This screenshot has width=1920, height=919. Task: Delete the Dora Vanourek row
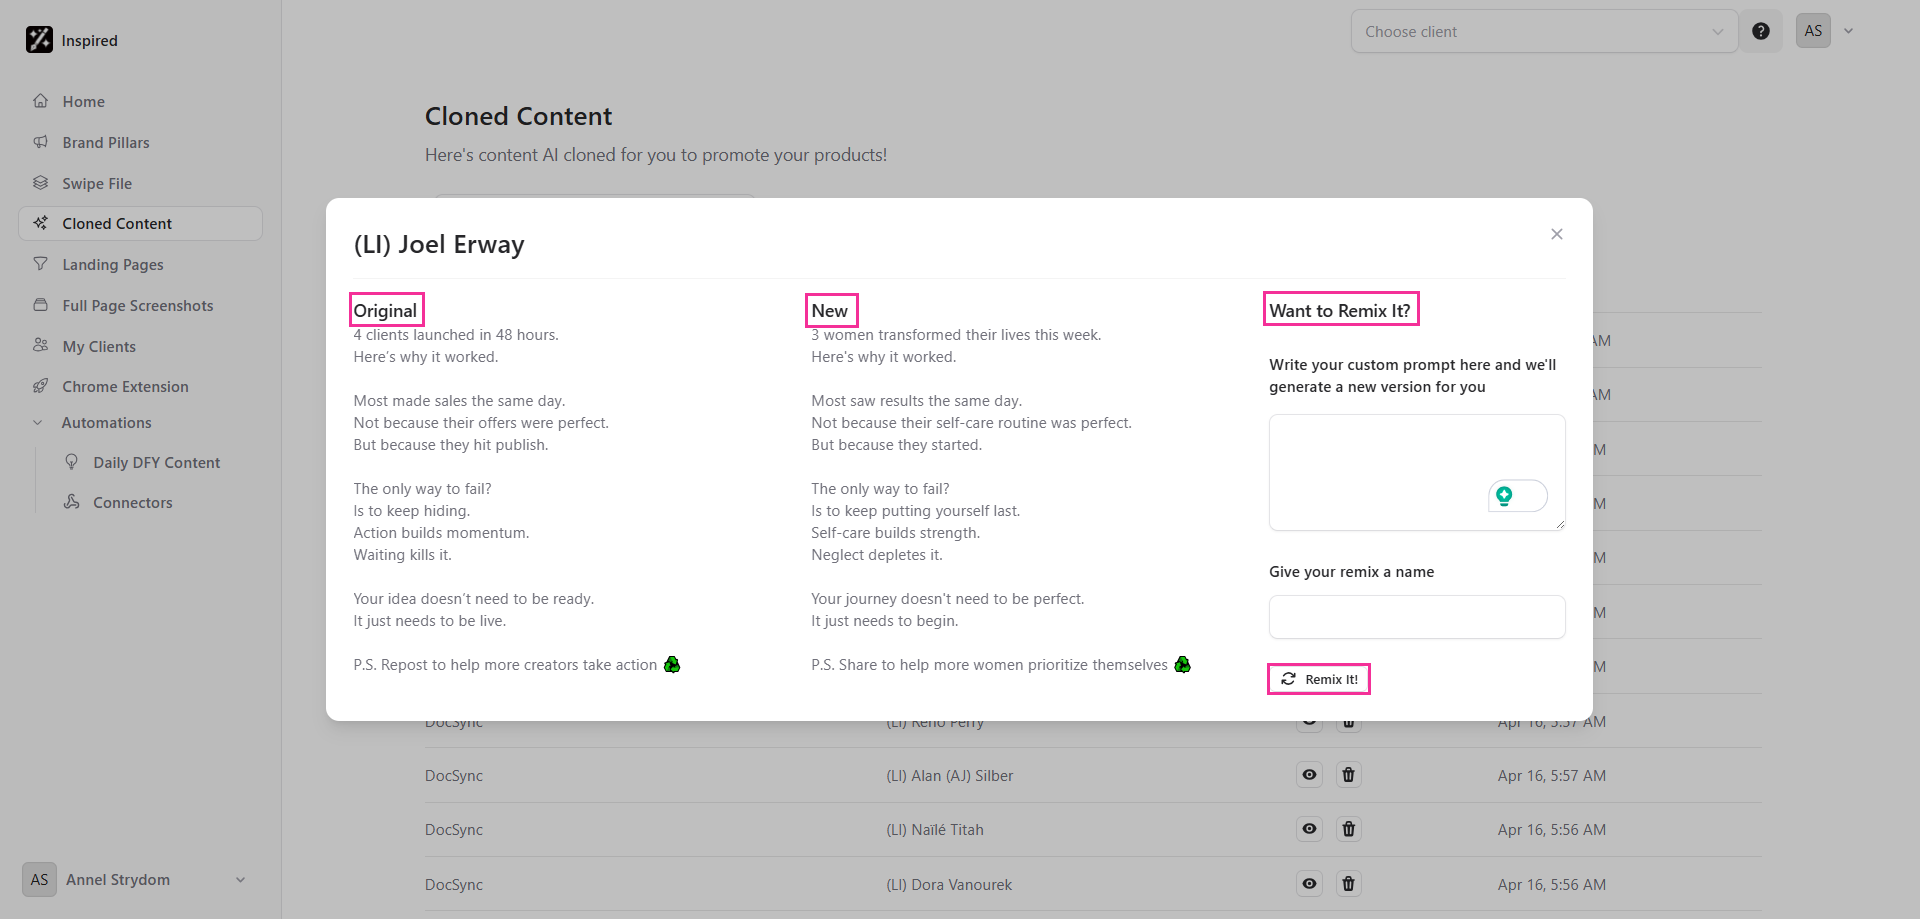pos(1348,884)
